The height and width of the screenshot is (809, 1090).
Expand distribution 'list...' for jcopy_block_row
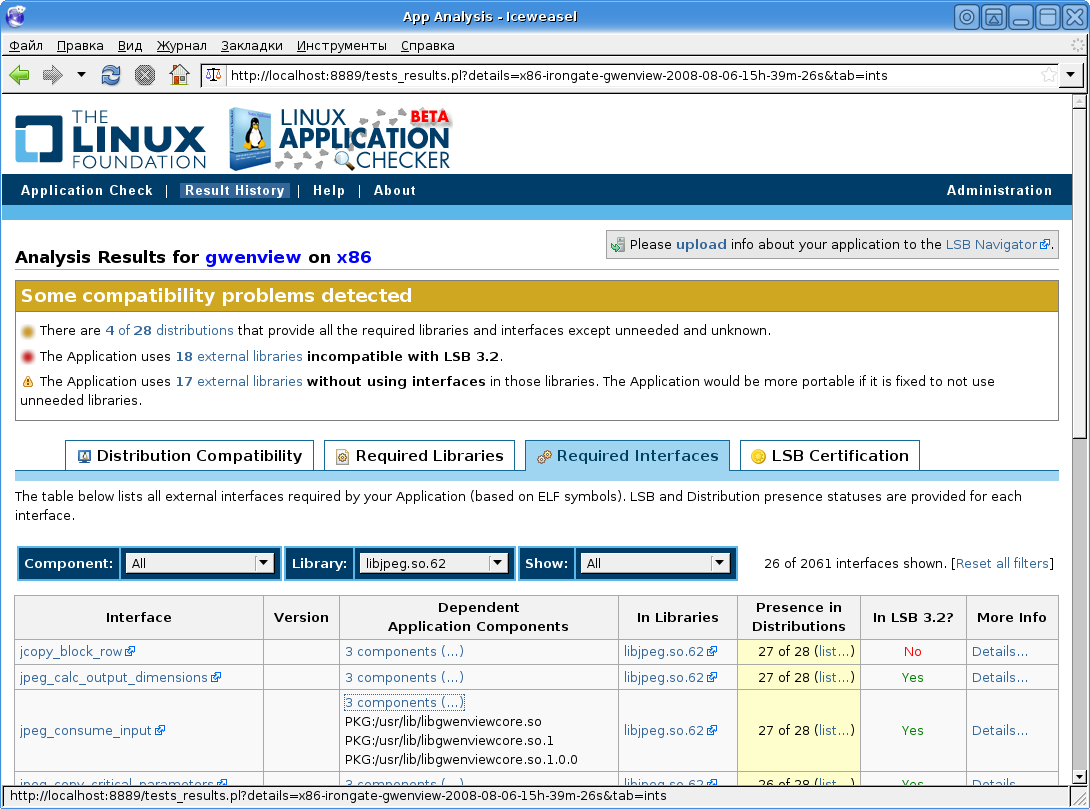click(x=833, y=652)
